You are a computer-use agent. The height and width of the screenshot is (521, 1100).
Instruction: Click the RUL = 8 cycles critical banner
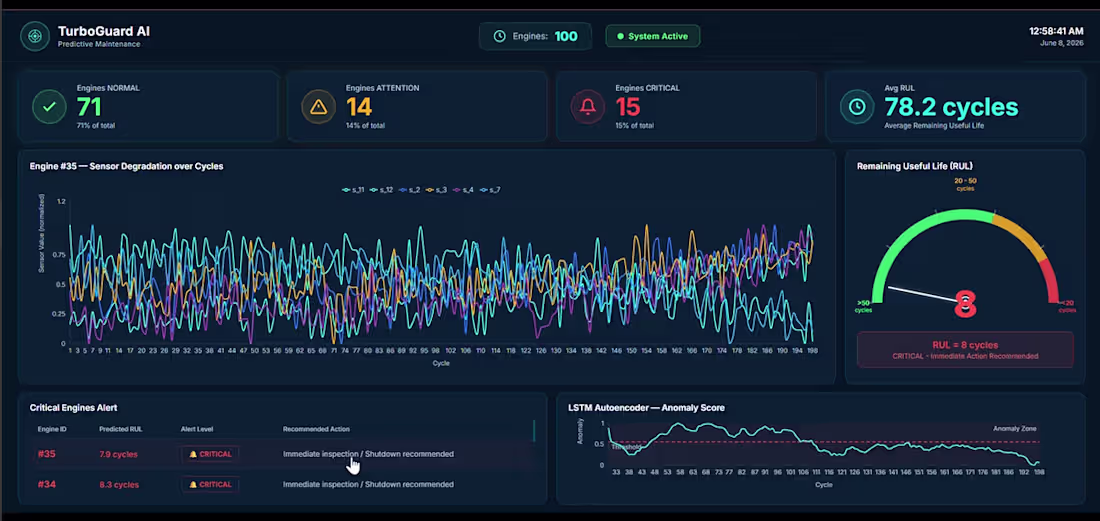coord(965,350)
